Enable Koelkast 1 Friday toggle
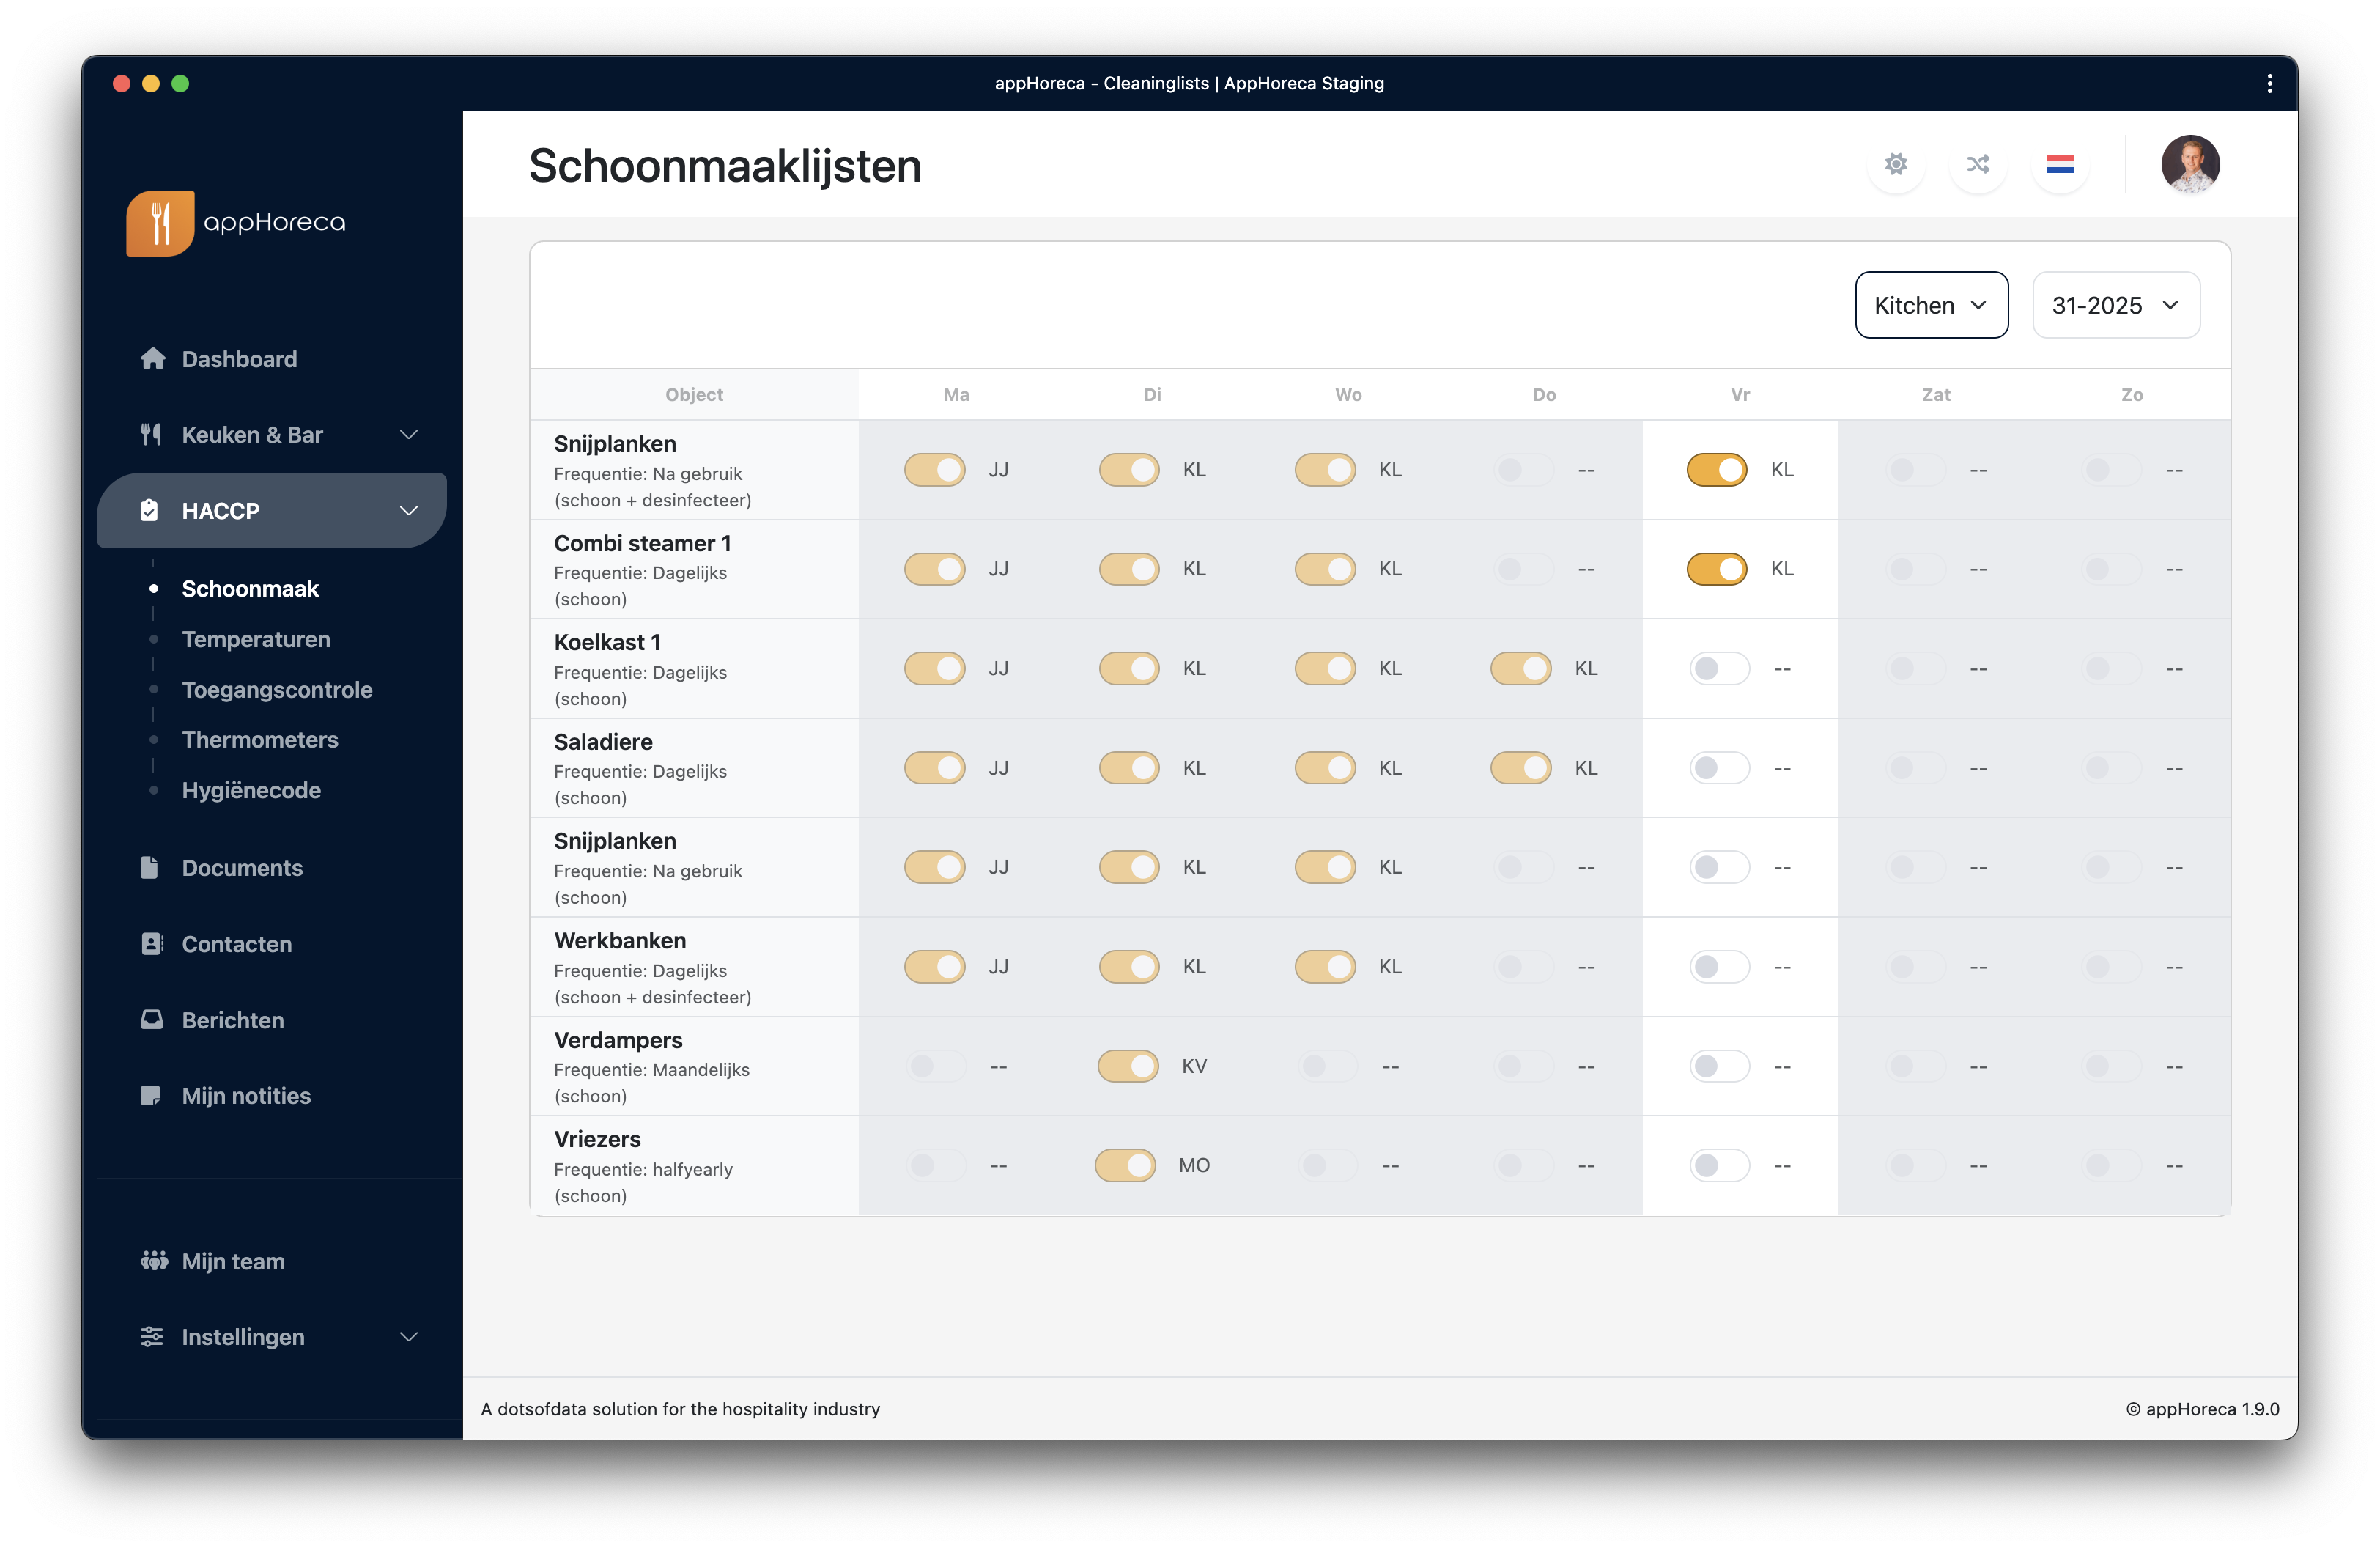The height and width of the screenshot is (1548, 2380). (1718, 668)
